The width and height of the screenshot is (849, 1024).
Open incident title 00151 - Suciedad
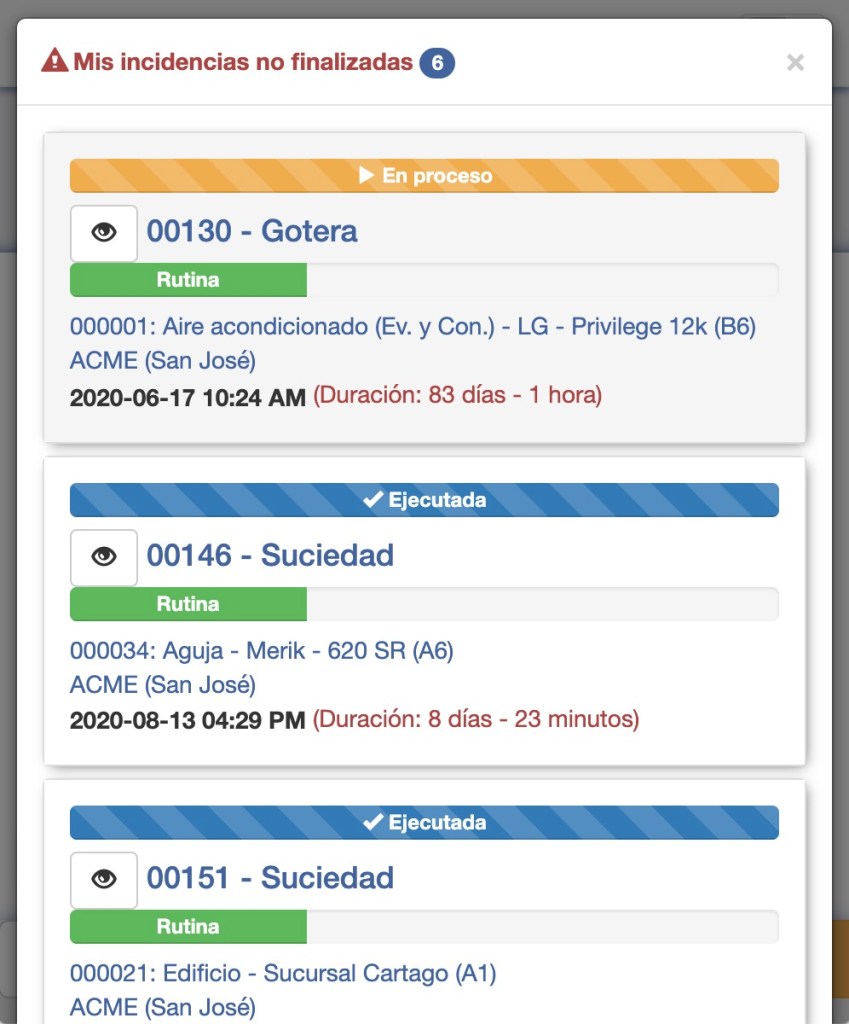(x=270, y=879)
